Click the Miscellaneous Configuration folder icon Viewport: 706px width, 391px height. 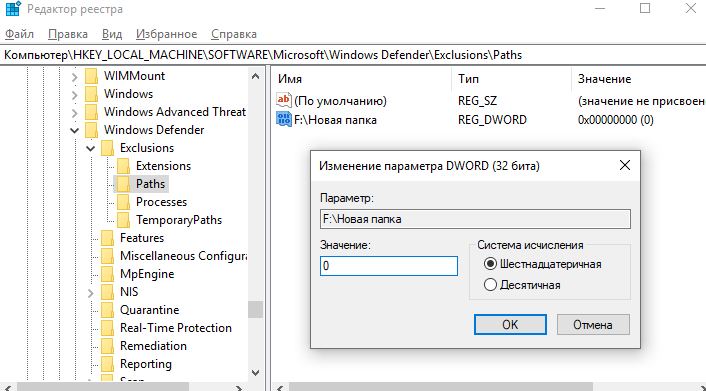(108, 256)
